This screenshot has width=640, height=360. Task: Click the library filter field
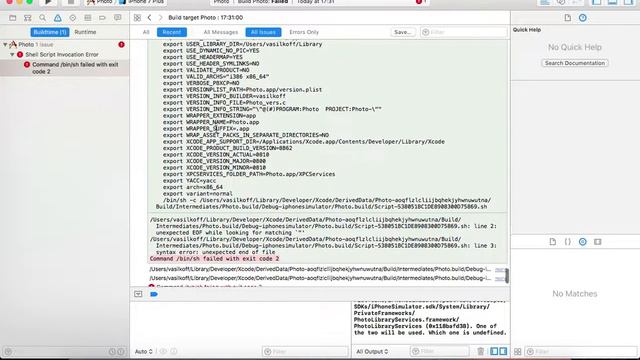(x=581, y=351)
